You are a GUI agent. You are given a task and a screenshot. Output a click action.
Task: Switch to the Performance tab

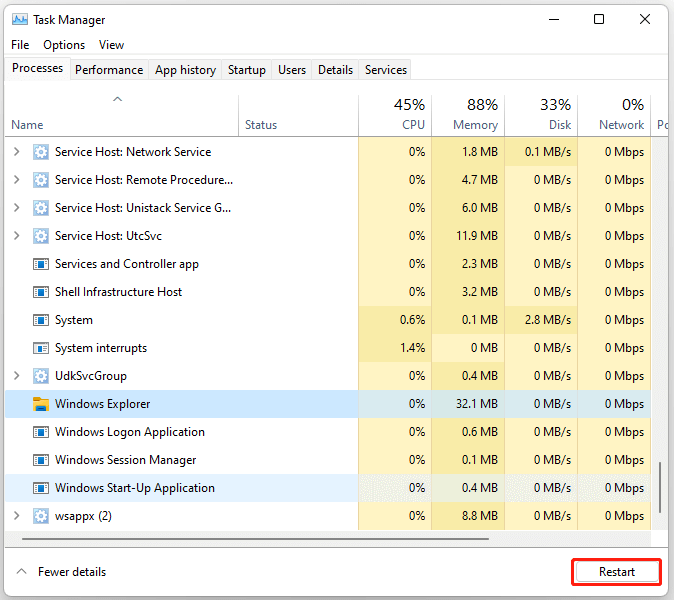[x=109, y=70]
